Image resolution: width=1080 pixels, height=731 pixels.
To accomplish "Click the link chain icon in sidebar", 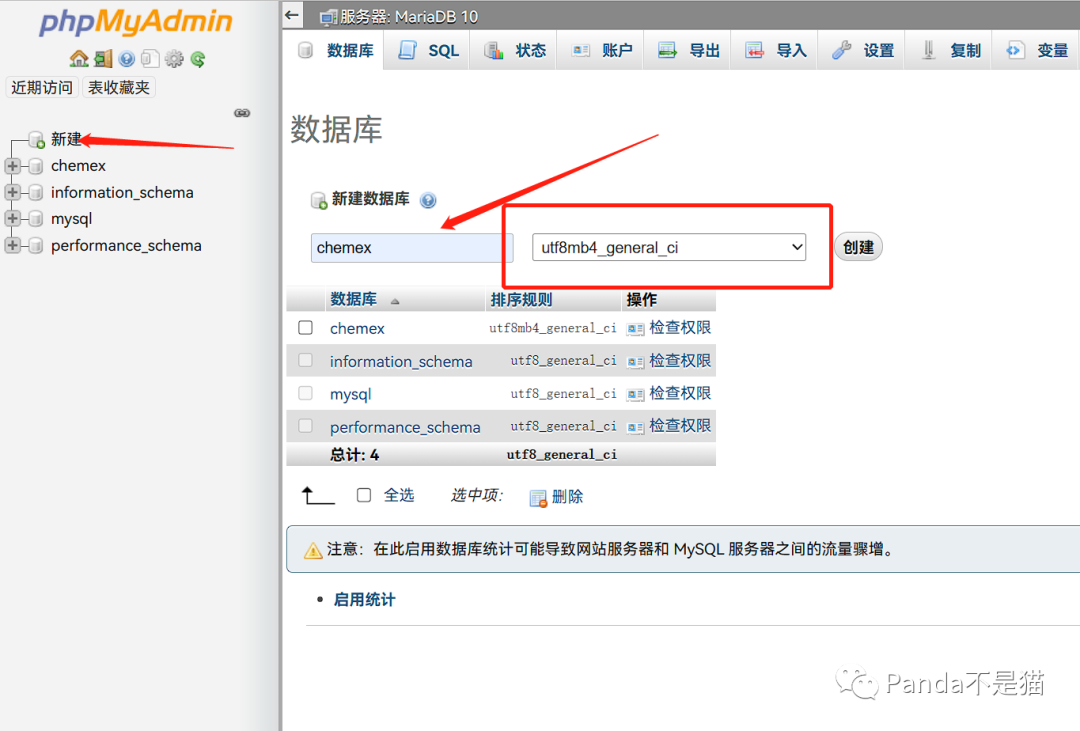I will click(x=242, y=113).
